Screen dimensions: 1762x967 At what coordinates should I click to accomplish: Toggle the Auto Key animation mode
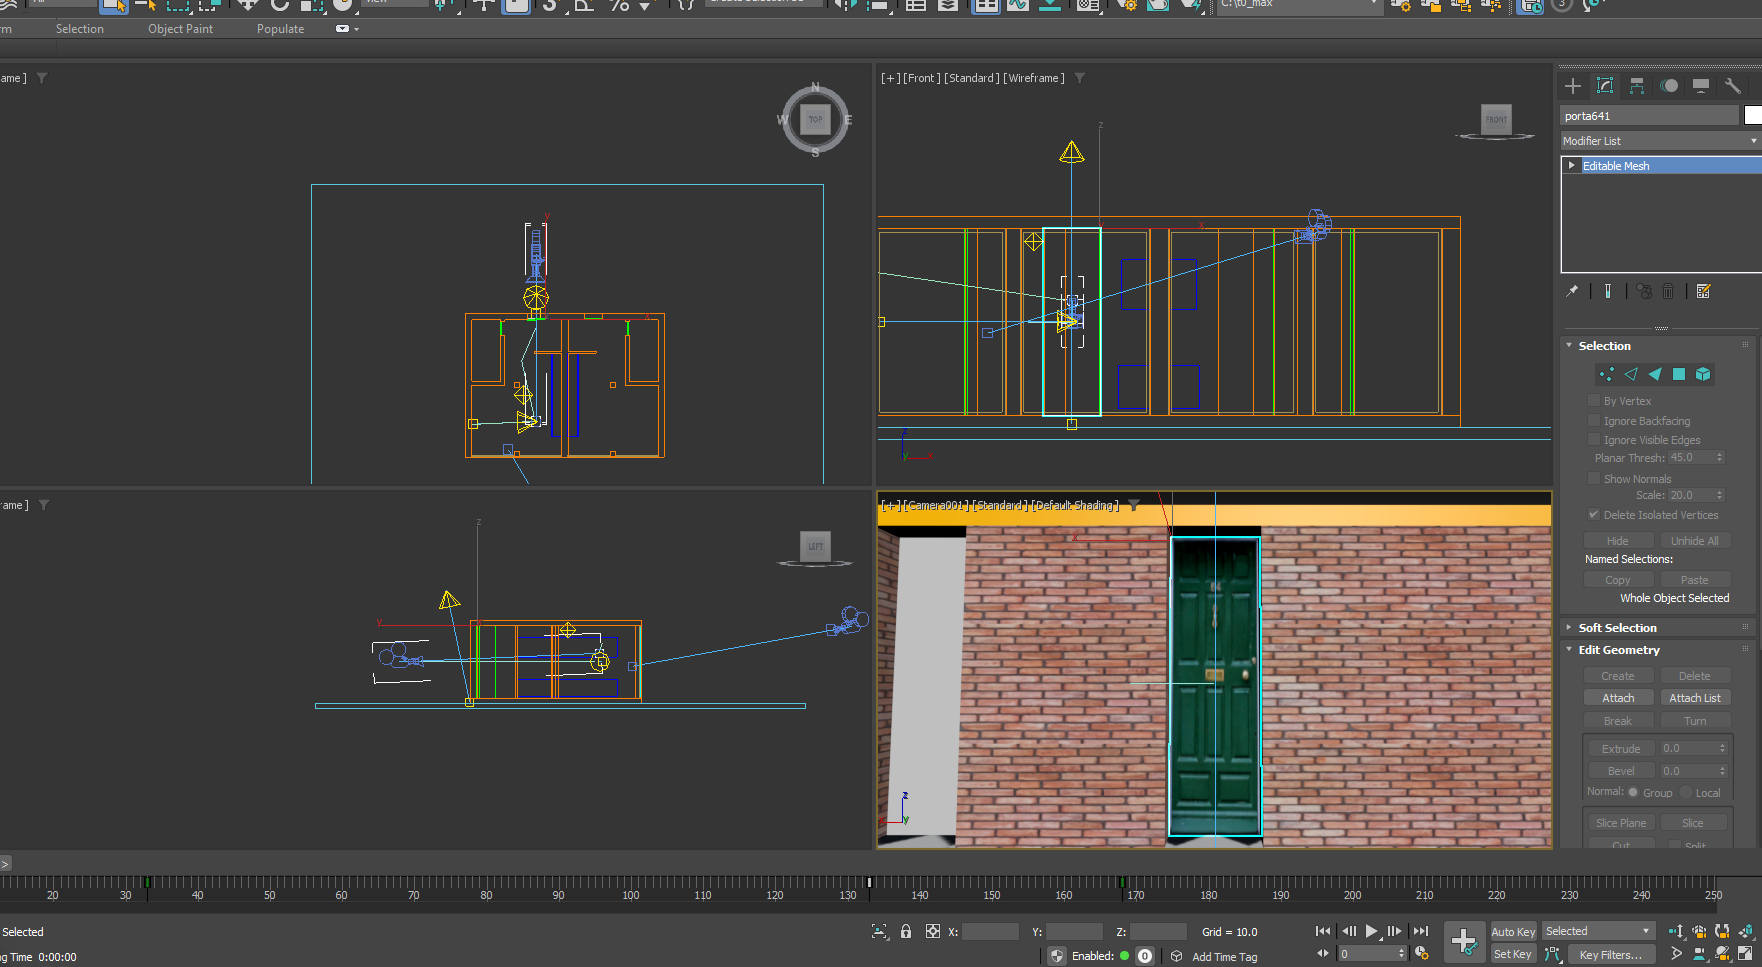point(1512,931)
